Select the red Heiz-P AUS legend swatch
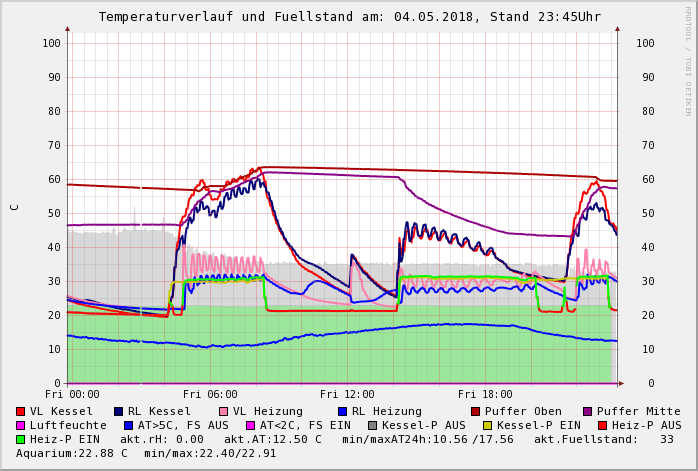Image resolution: width=698 pixels, height=471 pixels. pos(602,425)
